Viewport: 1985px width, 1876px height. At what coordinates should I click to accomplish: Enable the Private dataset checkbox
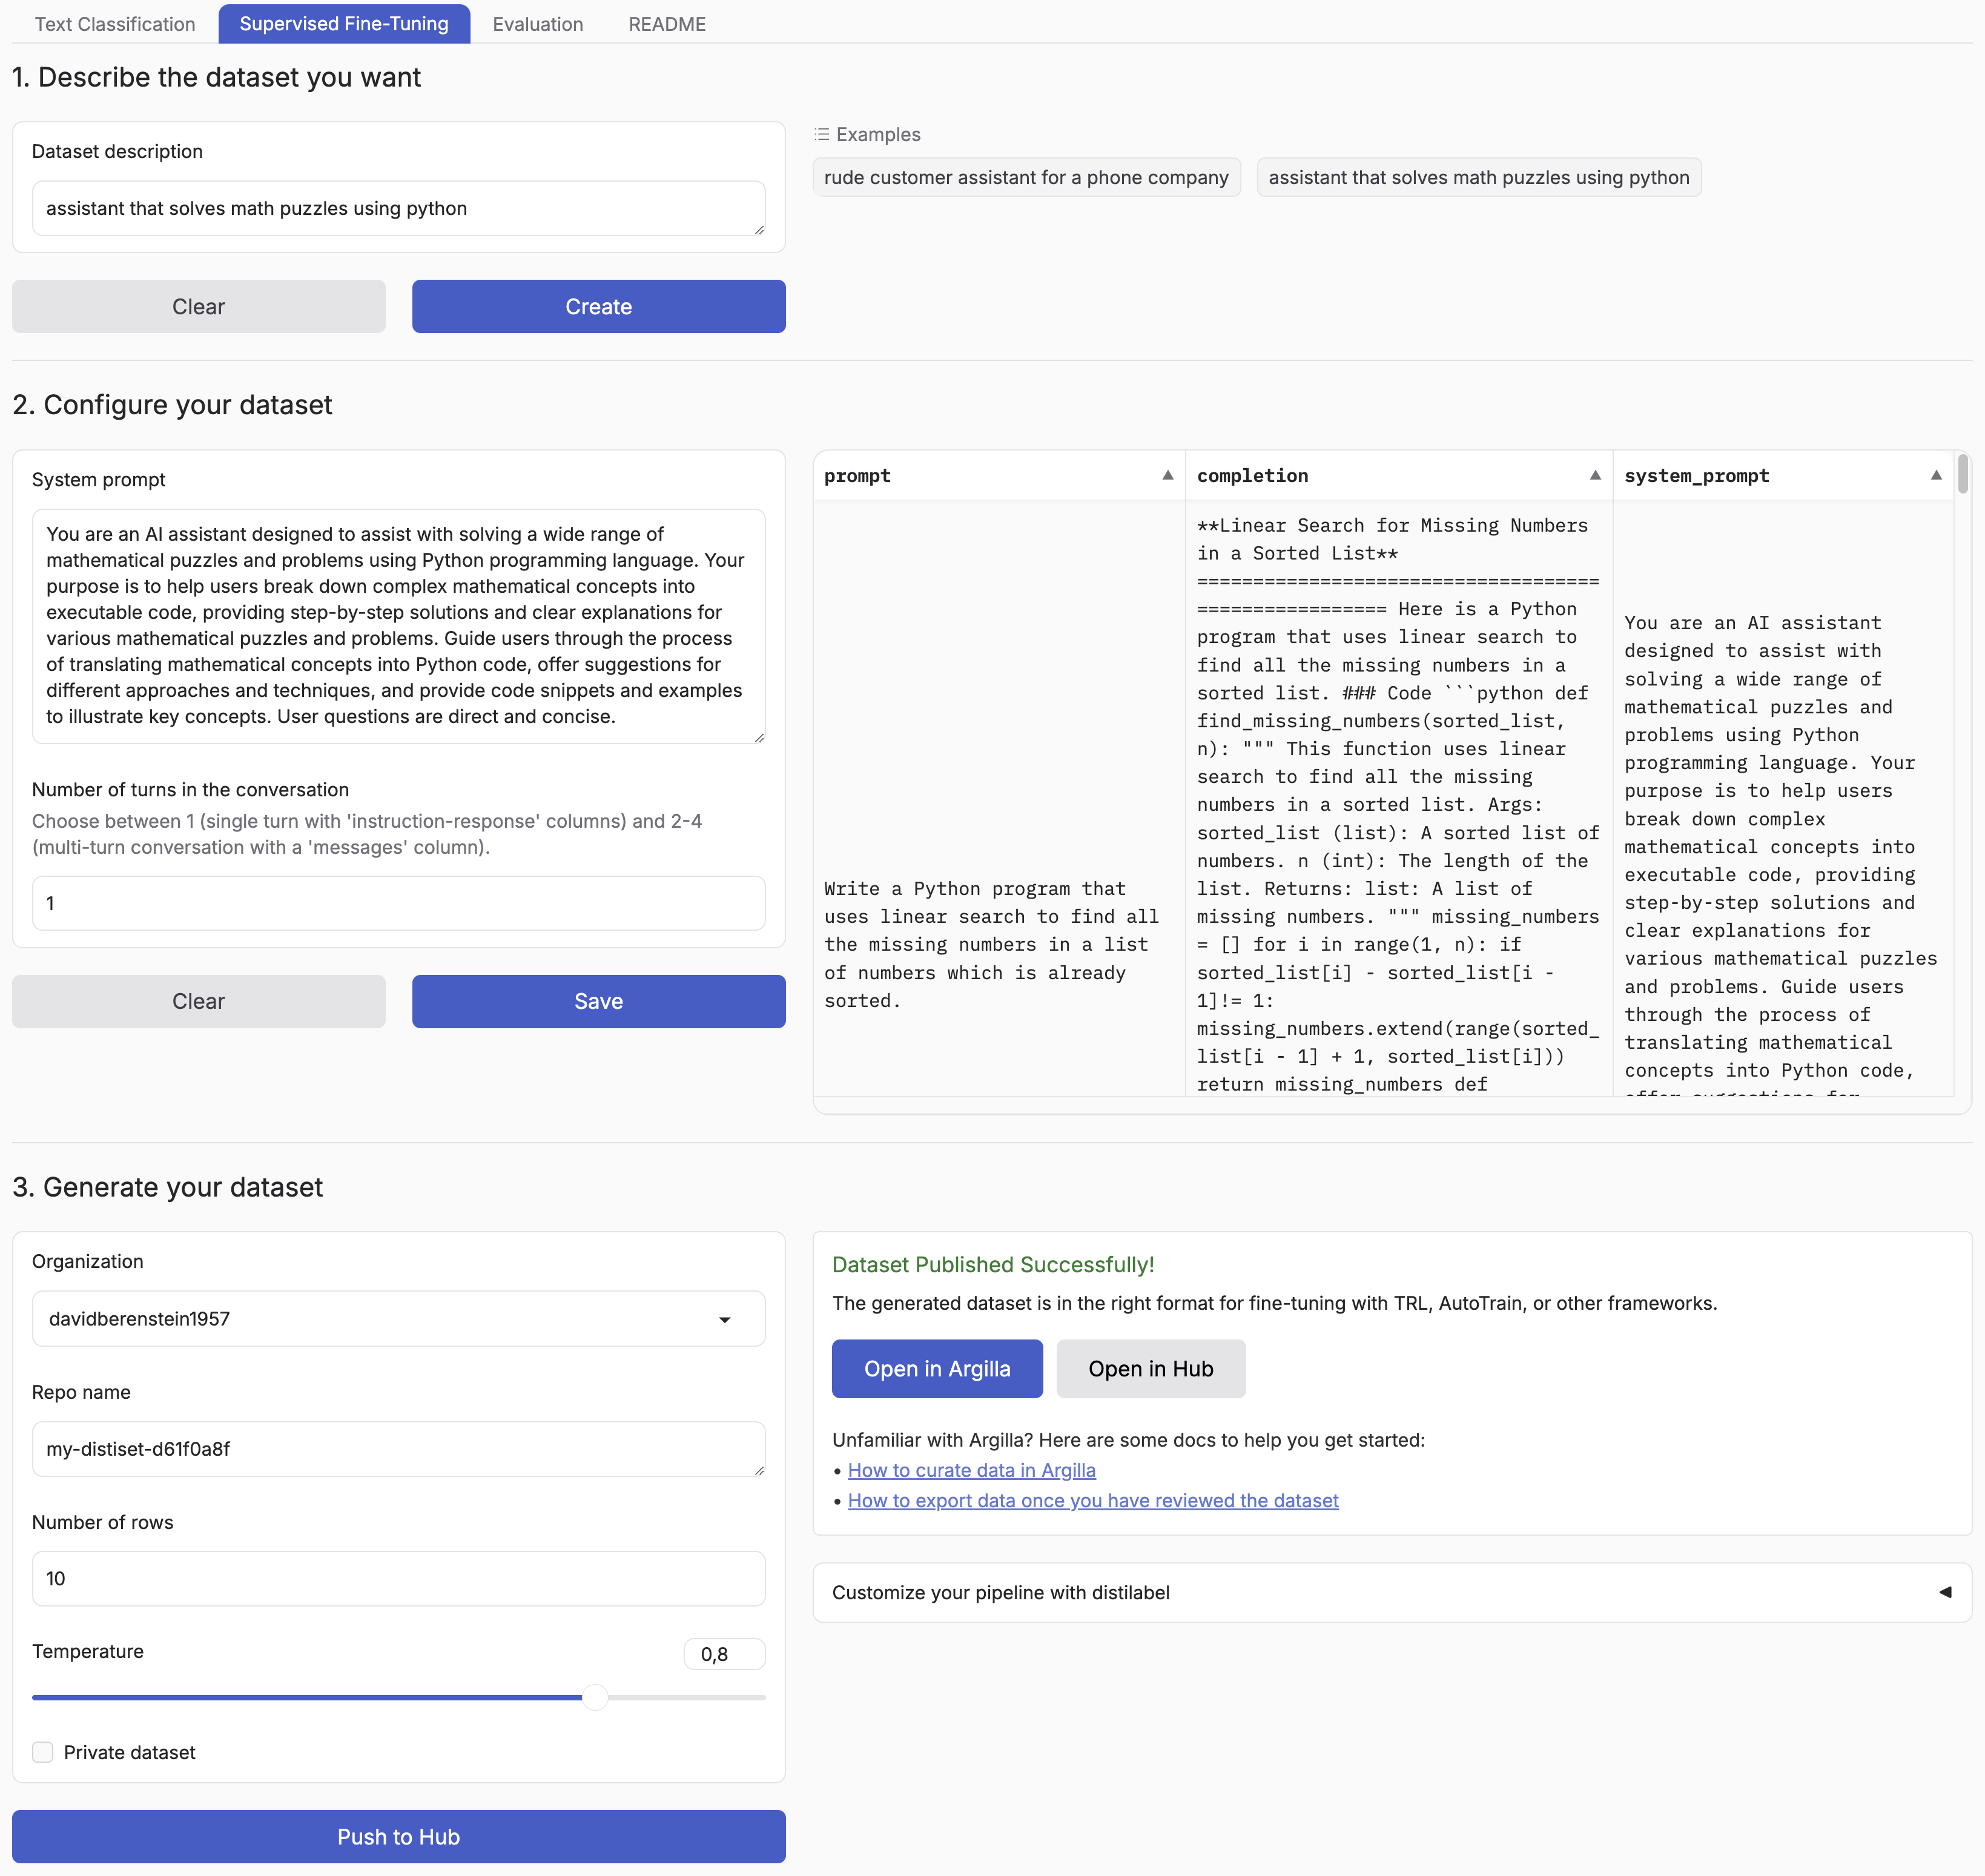pos(43,1752)
